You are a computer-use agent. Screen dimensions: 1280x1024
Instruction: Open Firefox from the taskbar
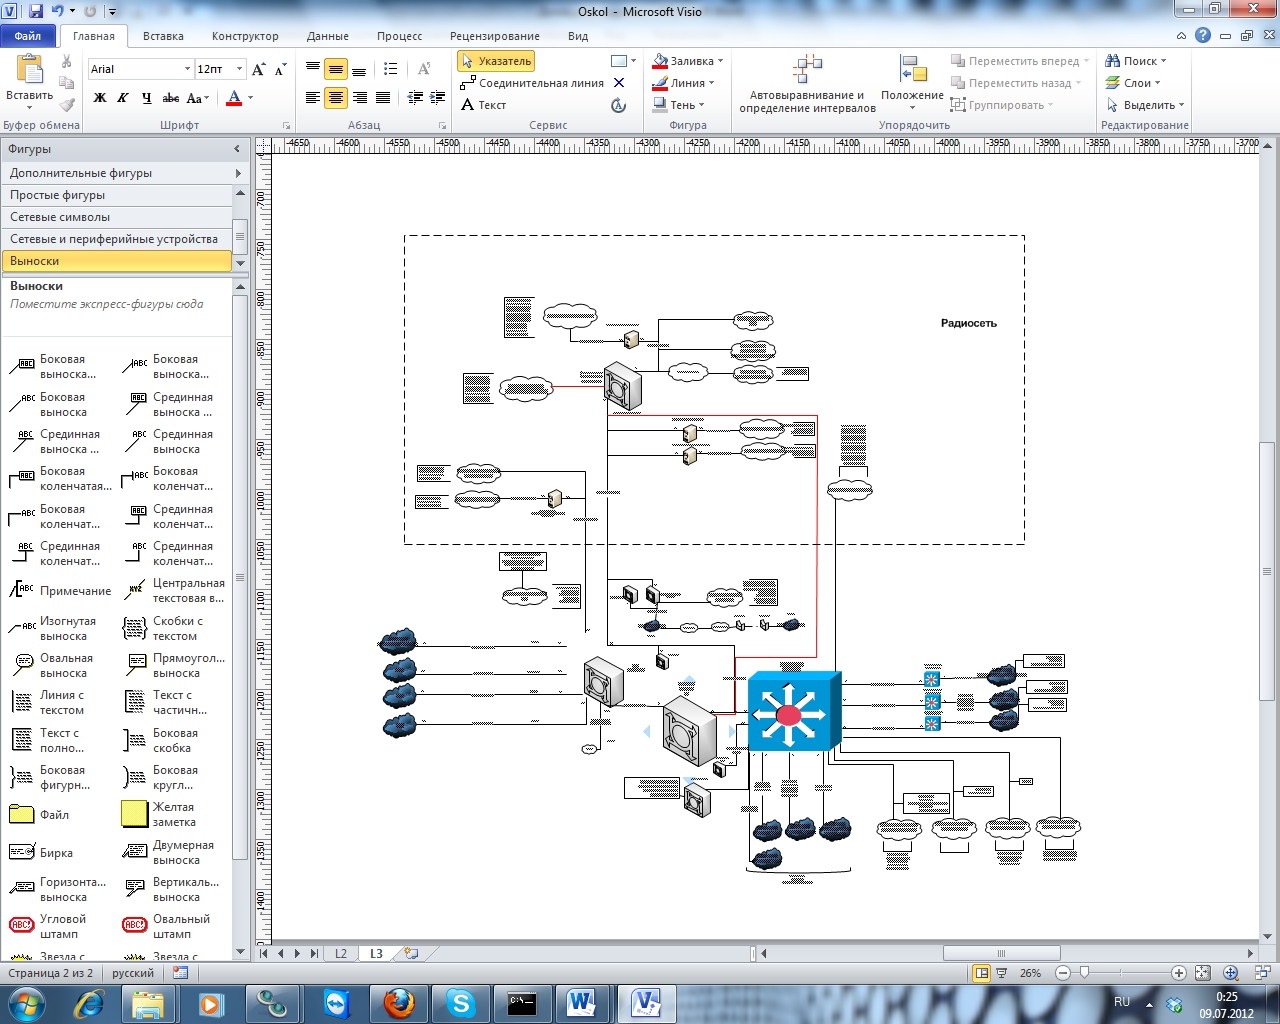(x=399, y=1003)
